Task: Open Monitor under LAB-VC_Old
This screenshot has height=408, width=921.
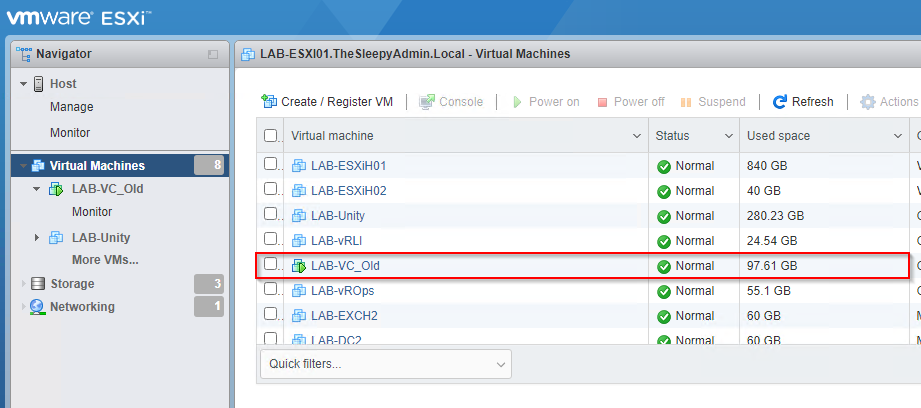Action: click(92, 211)
